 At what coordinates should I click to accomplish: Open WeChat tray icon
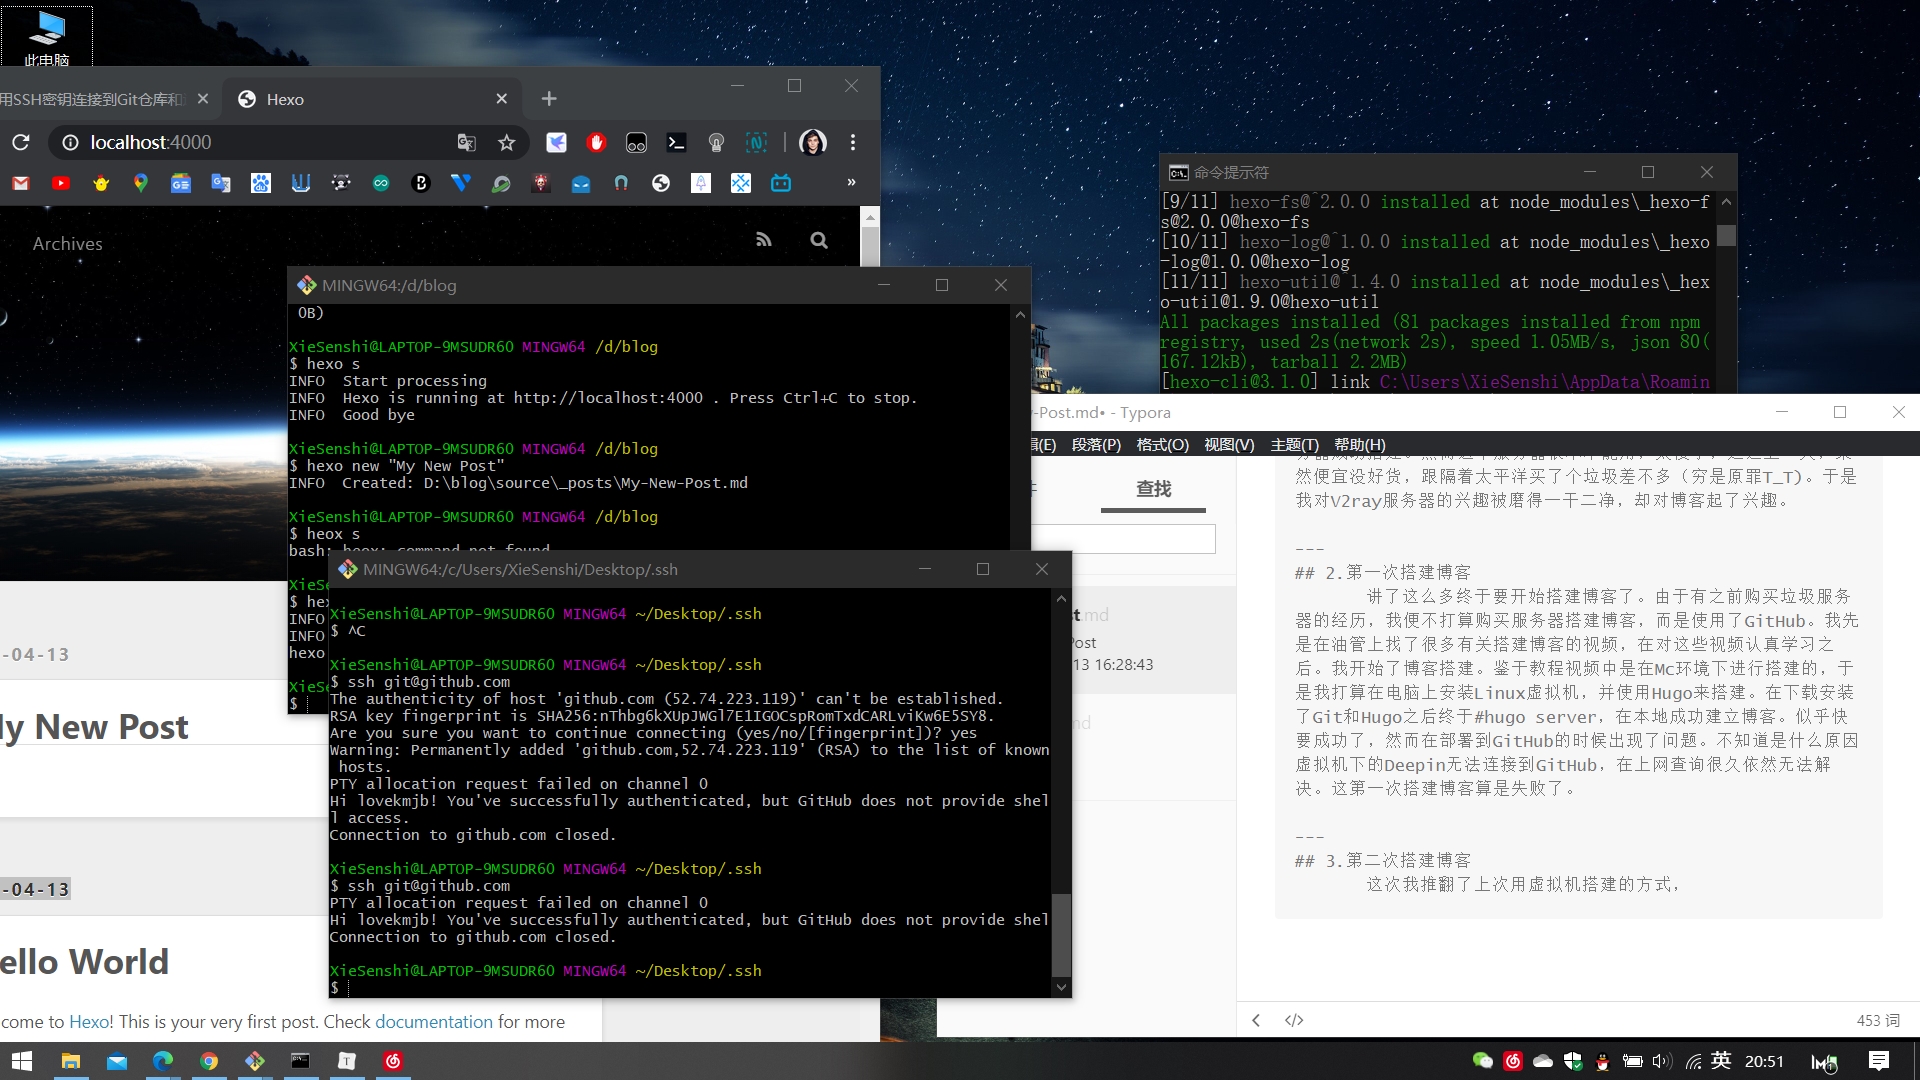(1483, 1061)
